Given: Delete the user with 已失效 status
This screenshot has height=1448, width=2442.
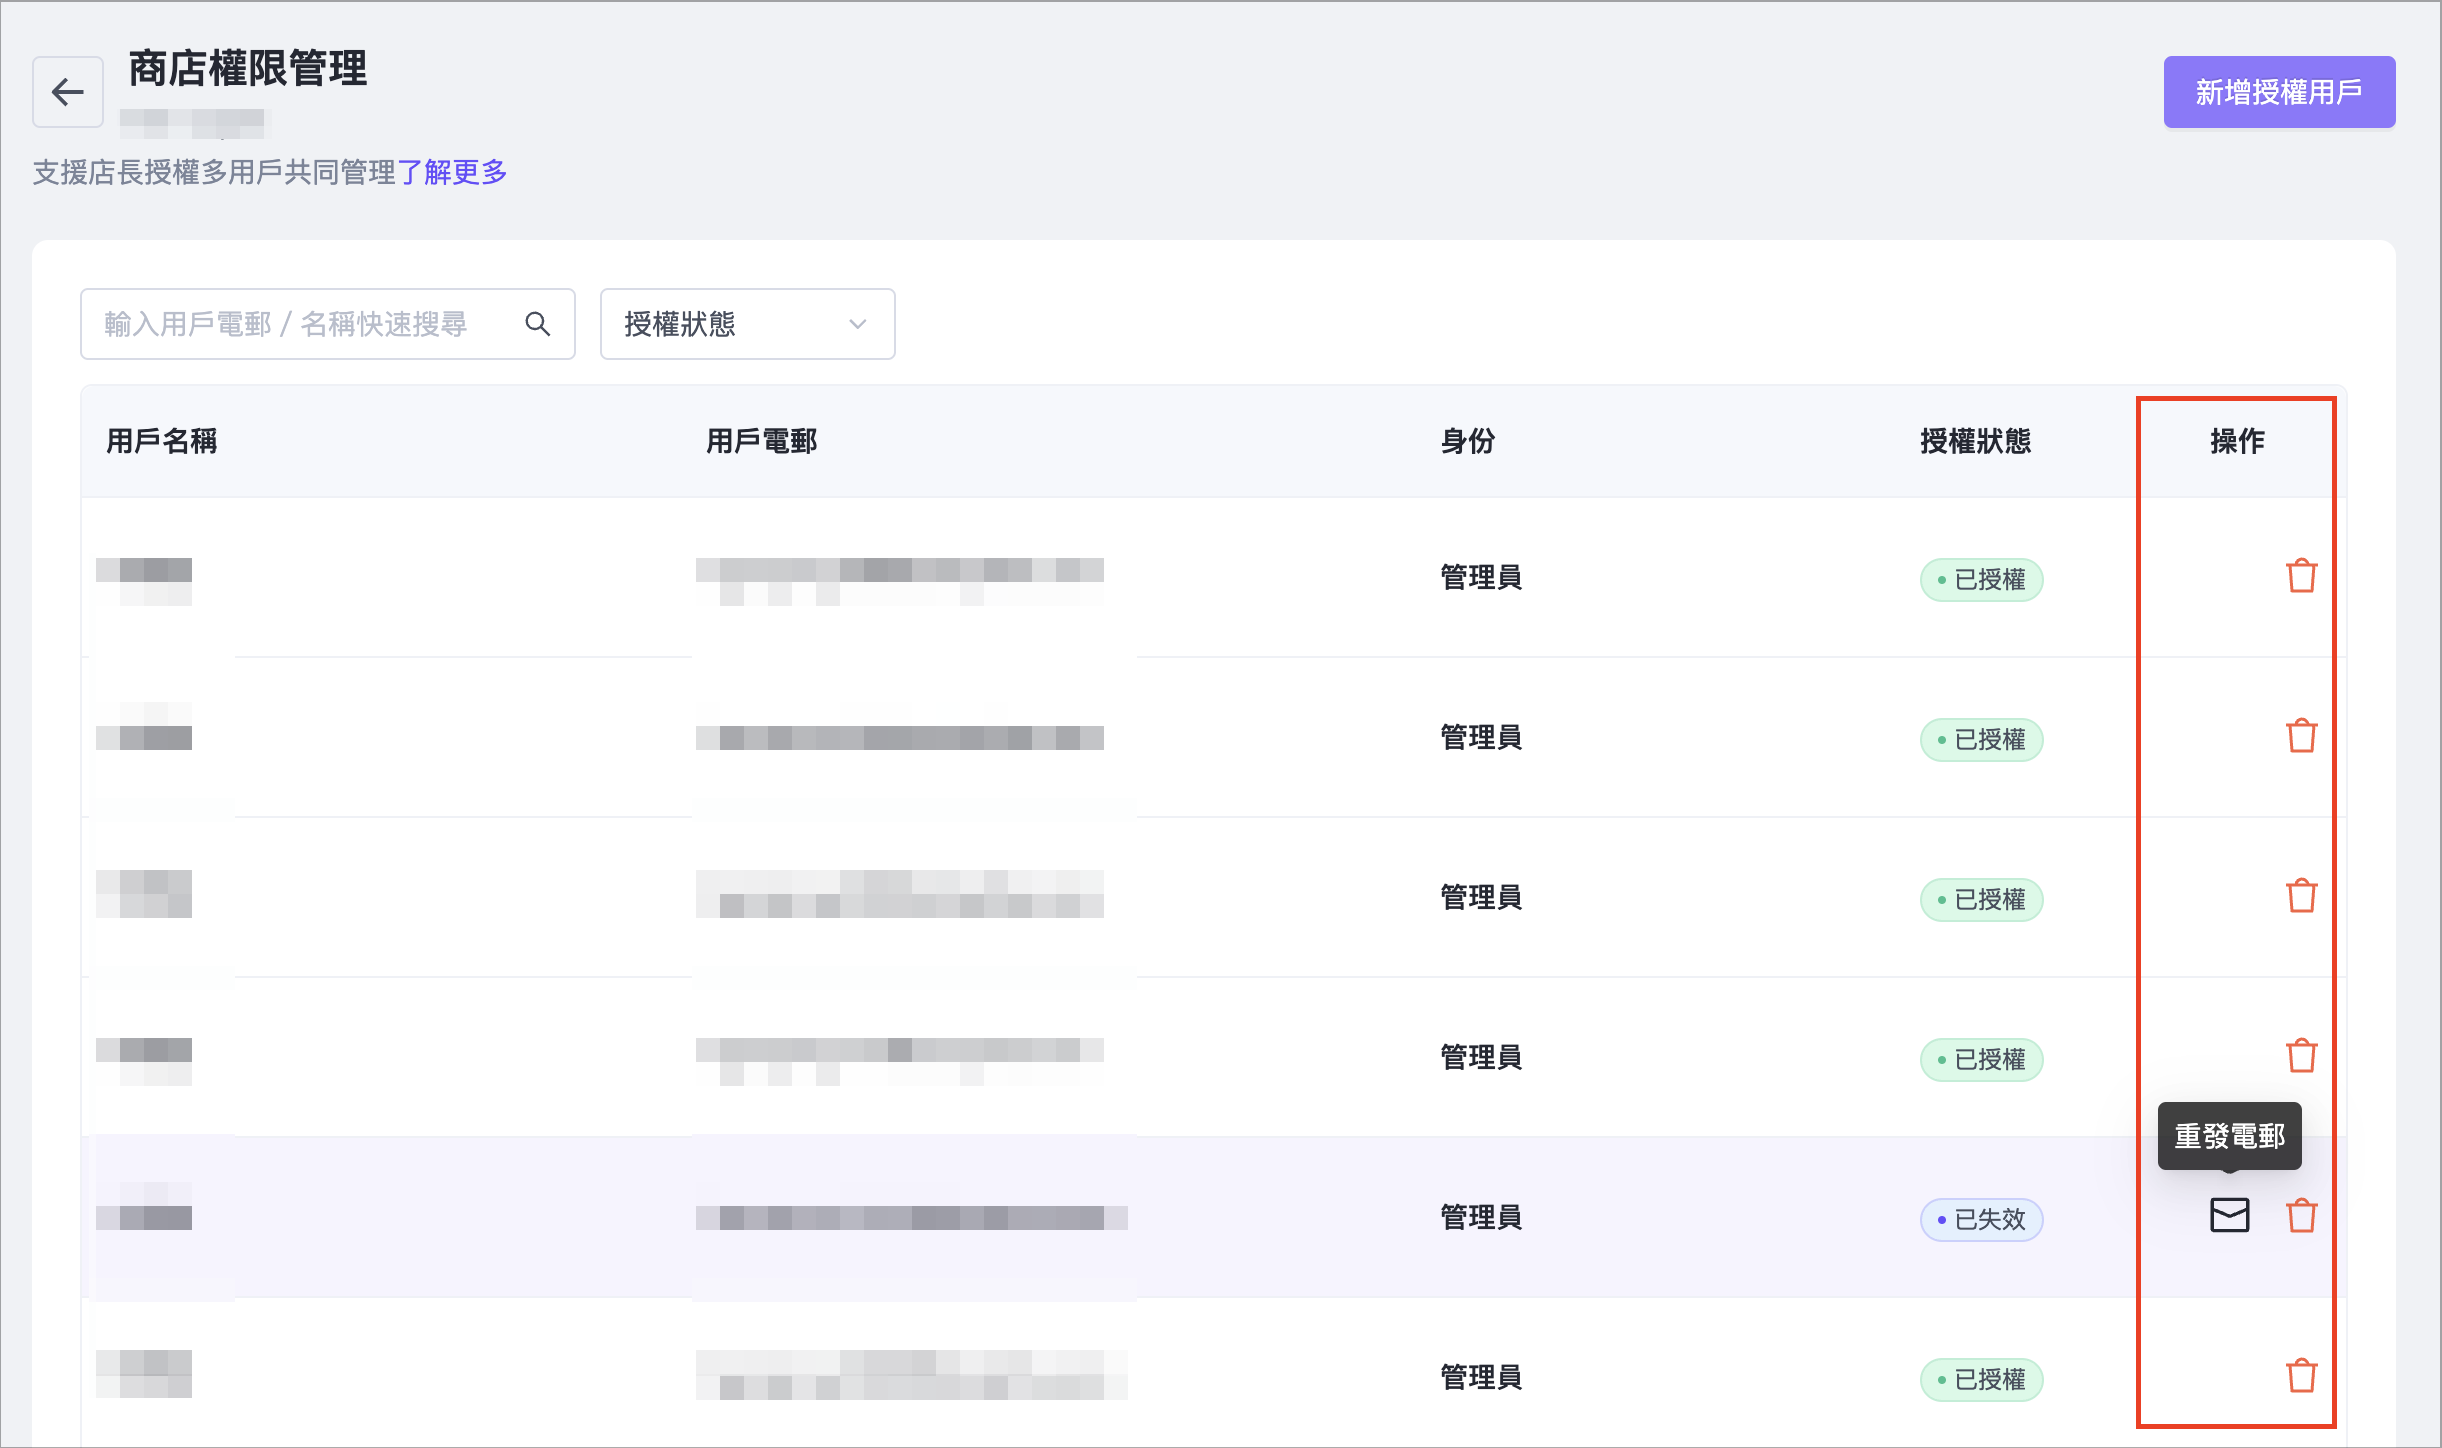Looking at the screenshot, I should (x=2301, y=1216).
